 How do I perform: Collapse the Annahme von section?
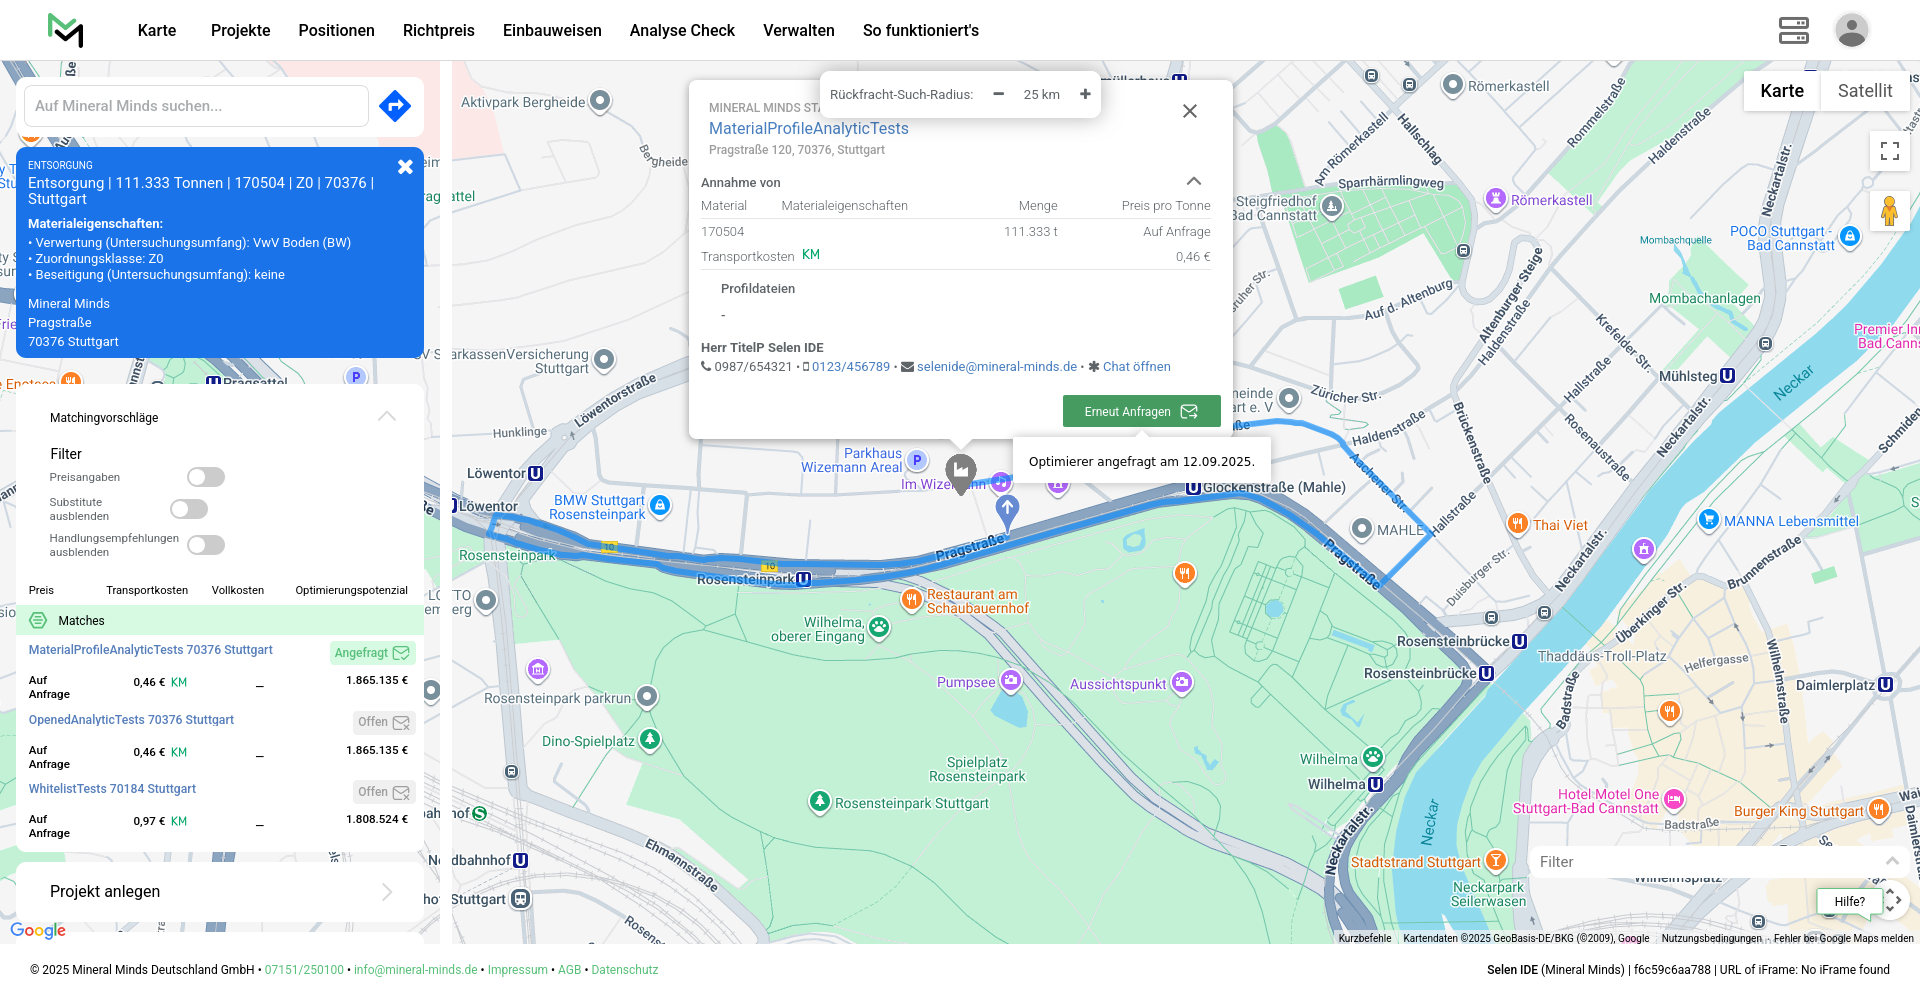[x=1193, y=181]
